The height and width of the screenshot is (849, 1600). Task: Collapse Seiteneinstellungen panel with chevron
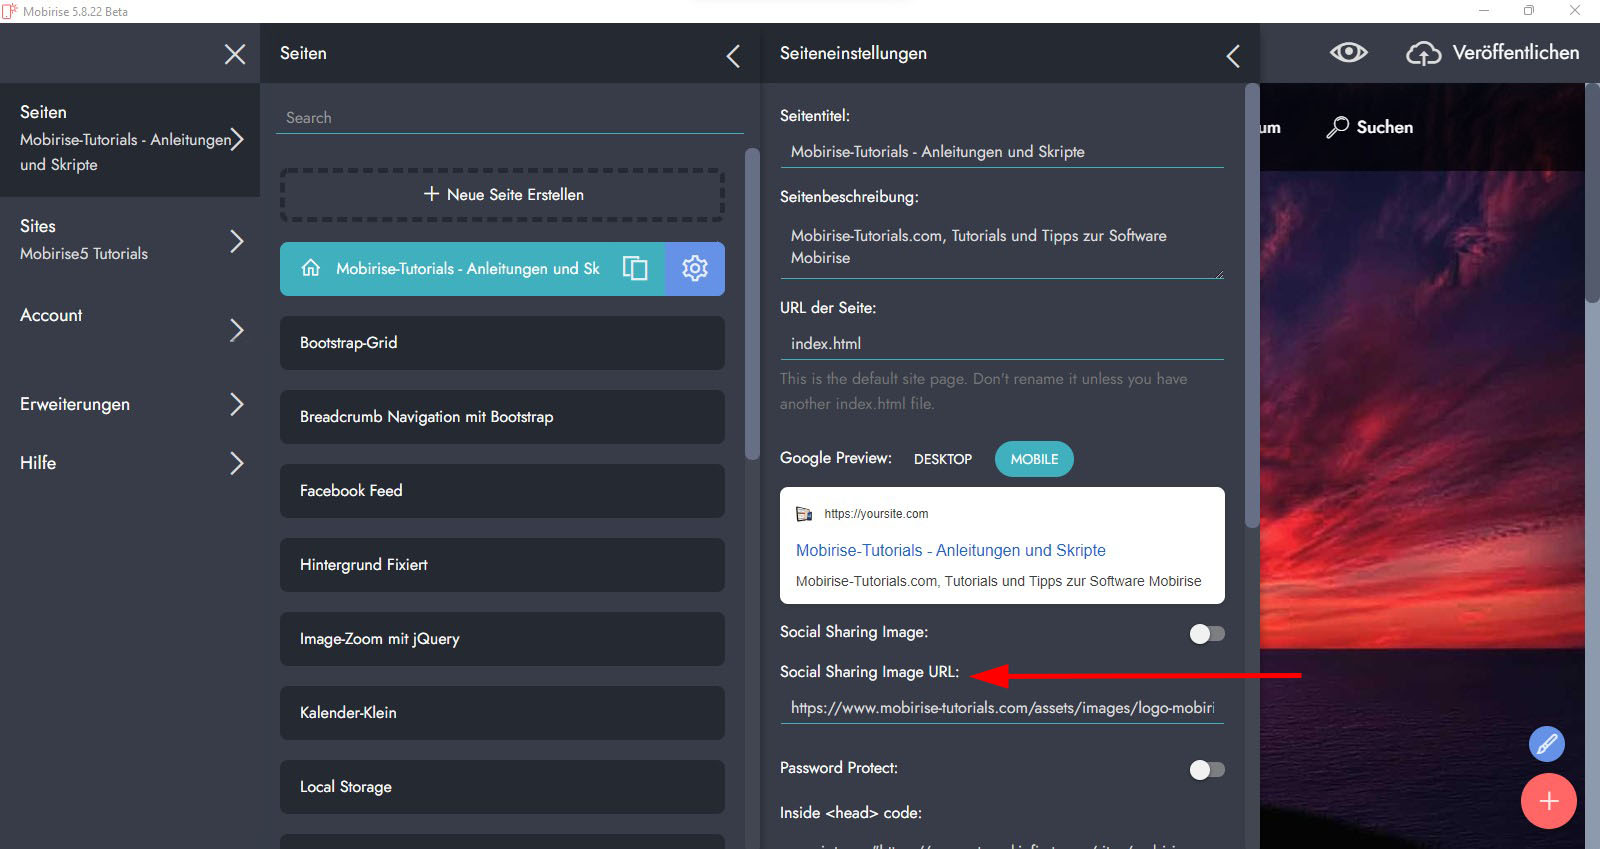point(1233,56)
